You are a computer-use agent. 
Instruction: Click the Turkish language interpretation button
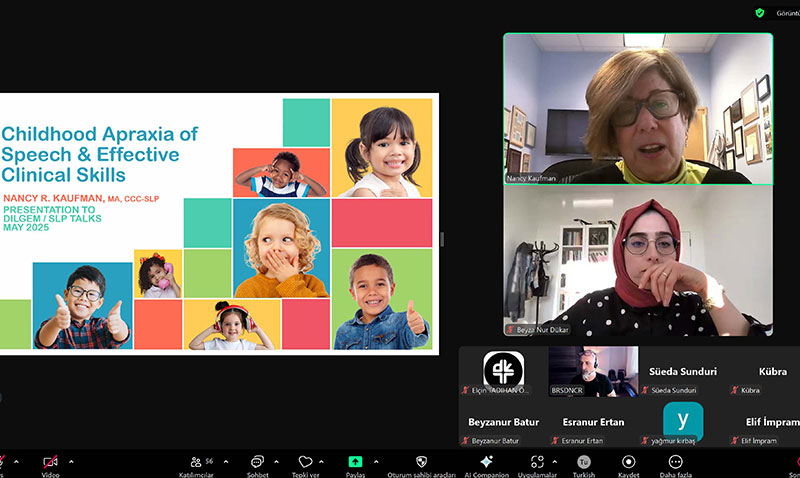coord(584,462)
